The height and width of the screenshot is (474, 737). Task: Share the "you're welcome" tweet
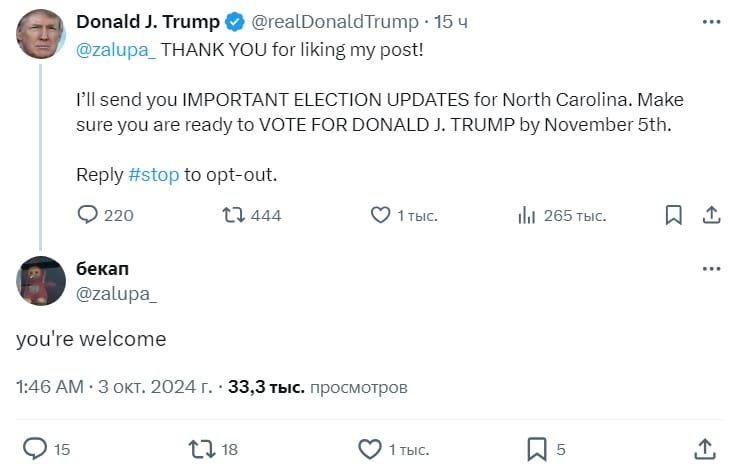(705, 449)
